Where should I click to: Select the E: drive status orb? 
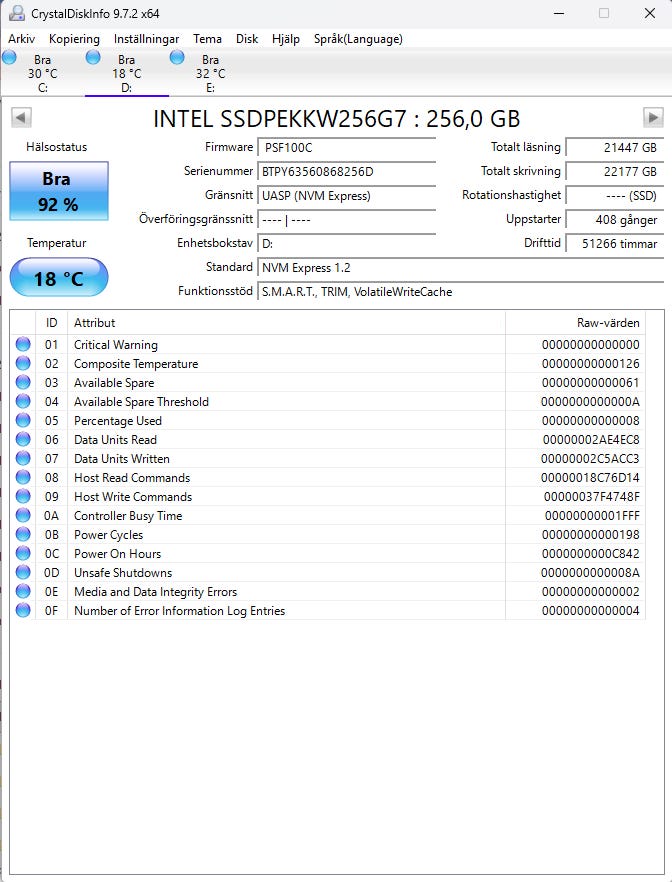(x=178, y=58)
